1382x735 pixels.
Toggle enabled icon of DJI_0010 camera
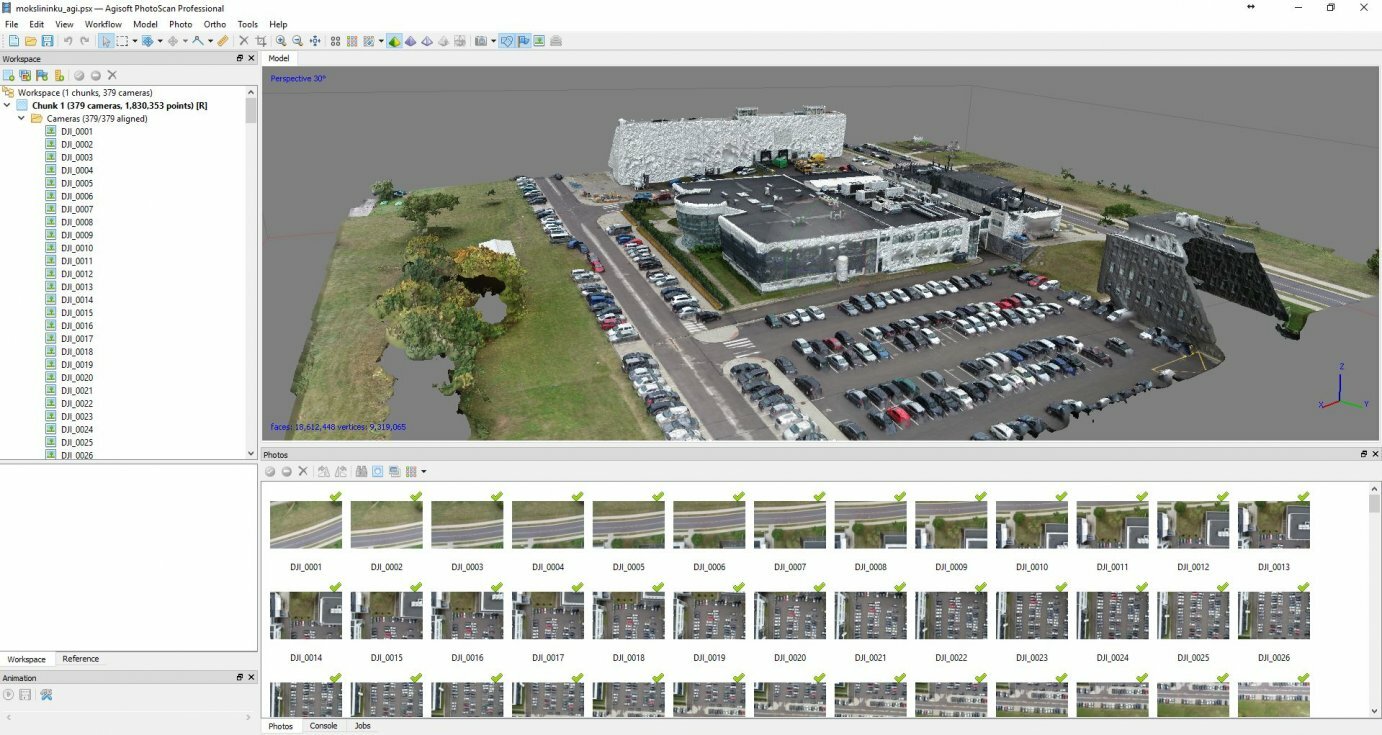tap(50, 248)
